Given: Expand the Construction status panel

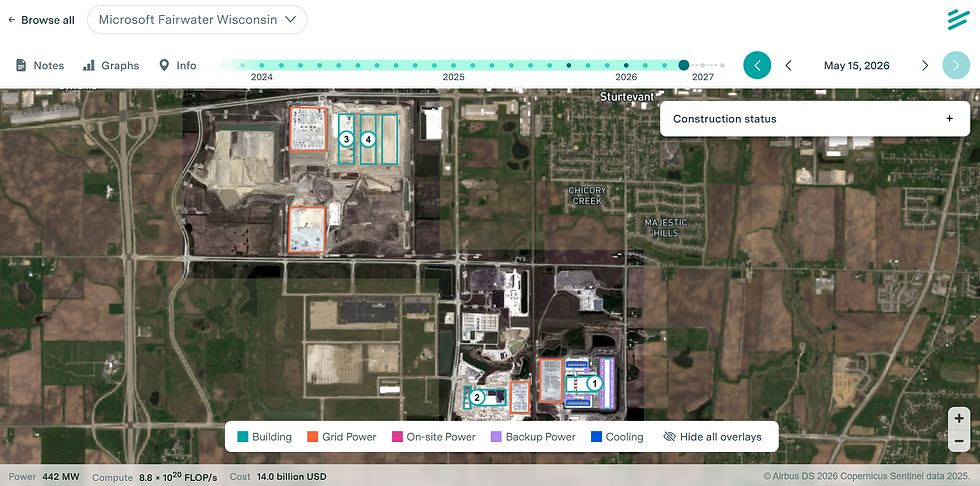Looking at the screenshot, I should [815, 119].
